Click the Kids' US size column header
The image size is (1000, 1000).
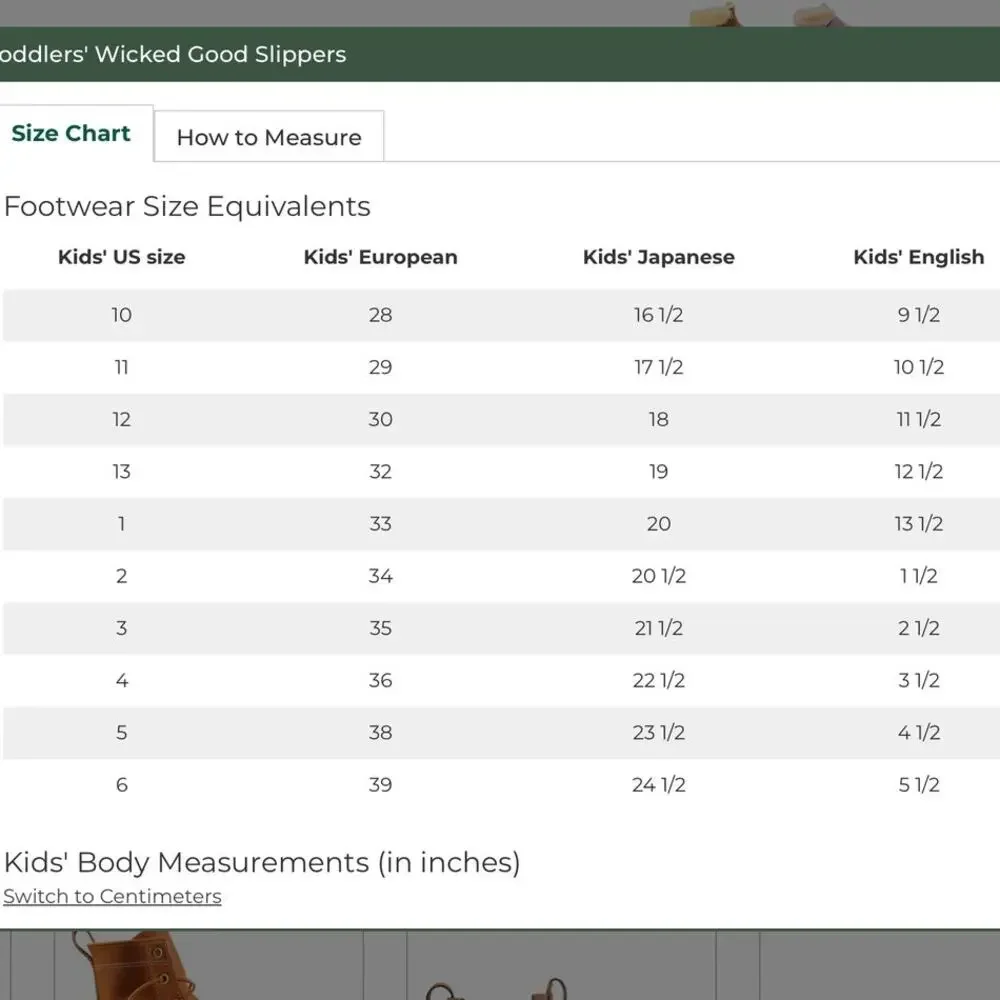tap(122, 256)
